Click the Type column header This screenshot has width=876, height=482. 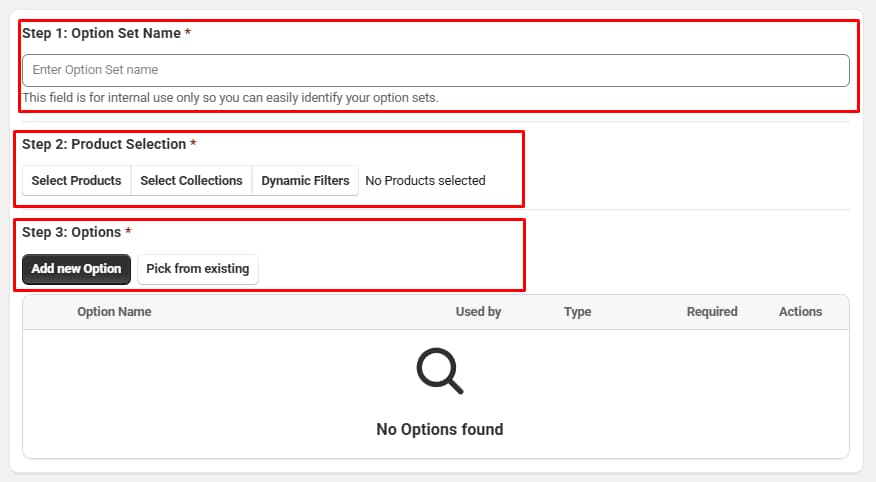(x=577, y=312)
